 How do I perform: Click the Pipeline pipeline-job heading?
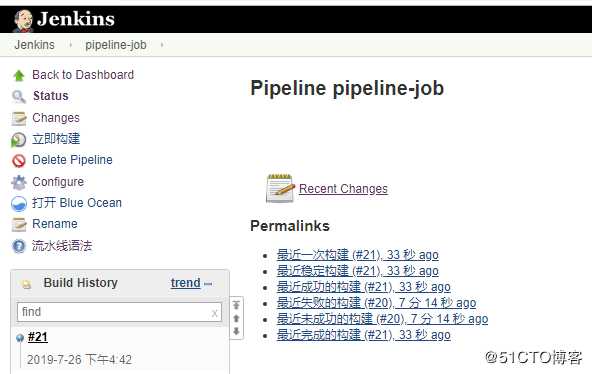click(347, 89)
